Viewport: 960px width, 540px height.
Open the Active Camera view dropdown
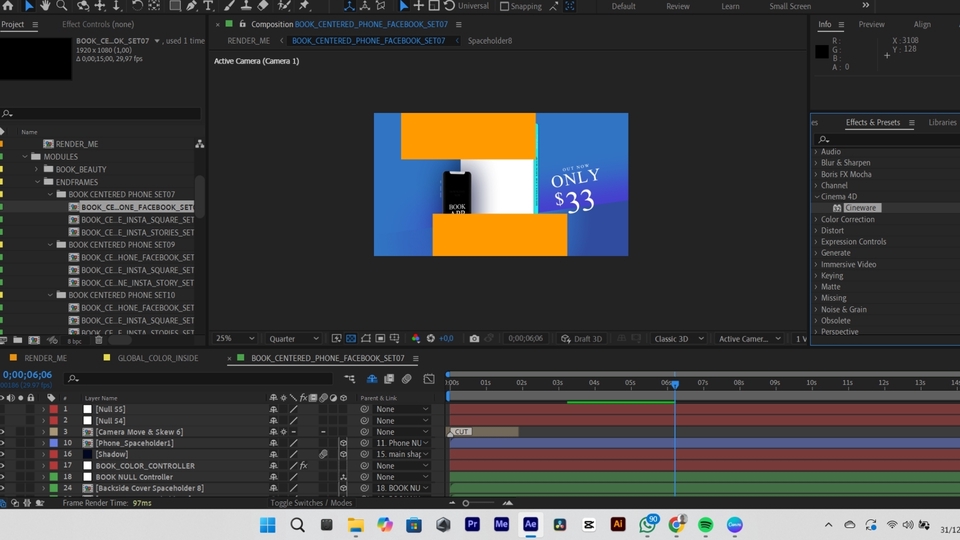pyautogui.click(x=749, y=339)
